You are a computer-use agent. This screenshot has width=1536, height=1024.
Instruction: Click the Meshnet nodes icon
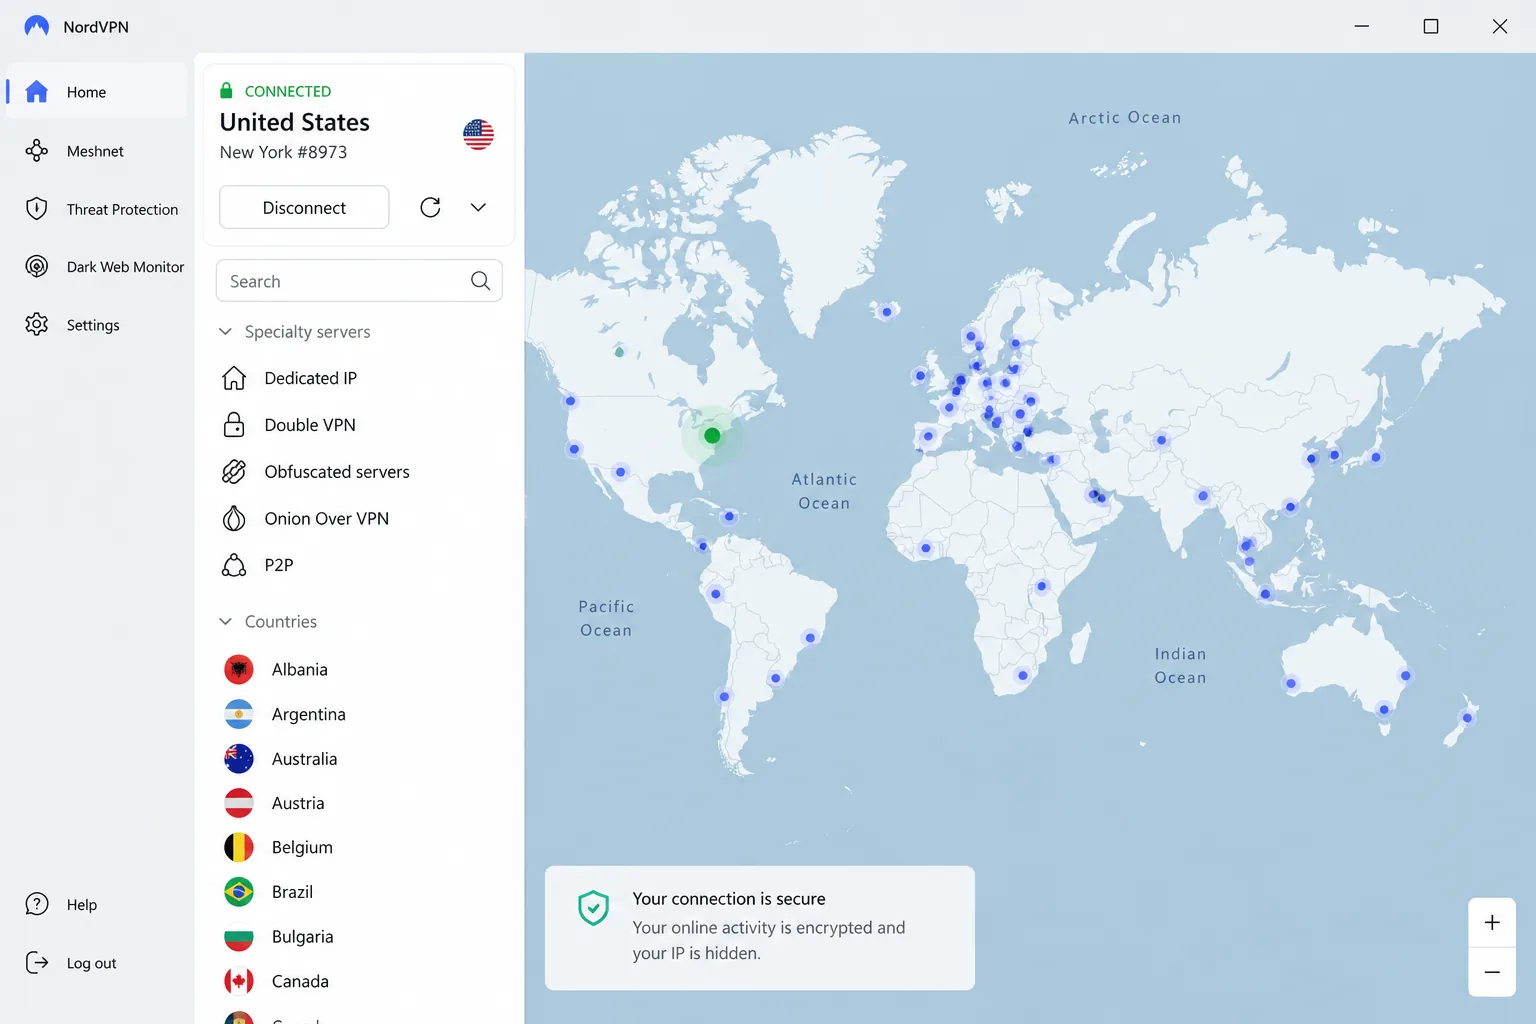(37, 151)
